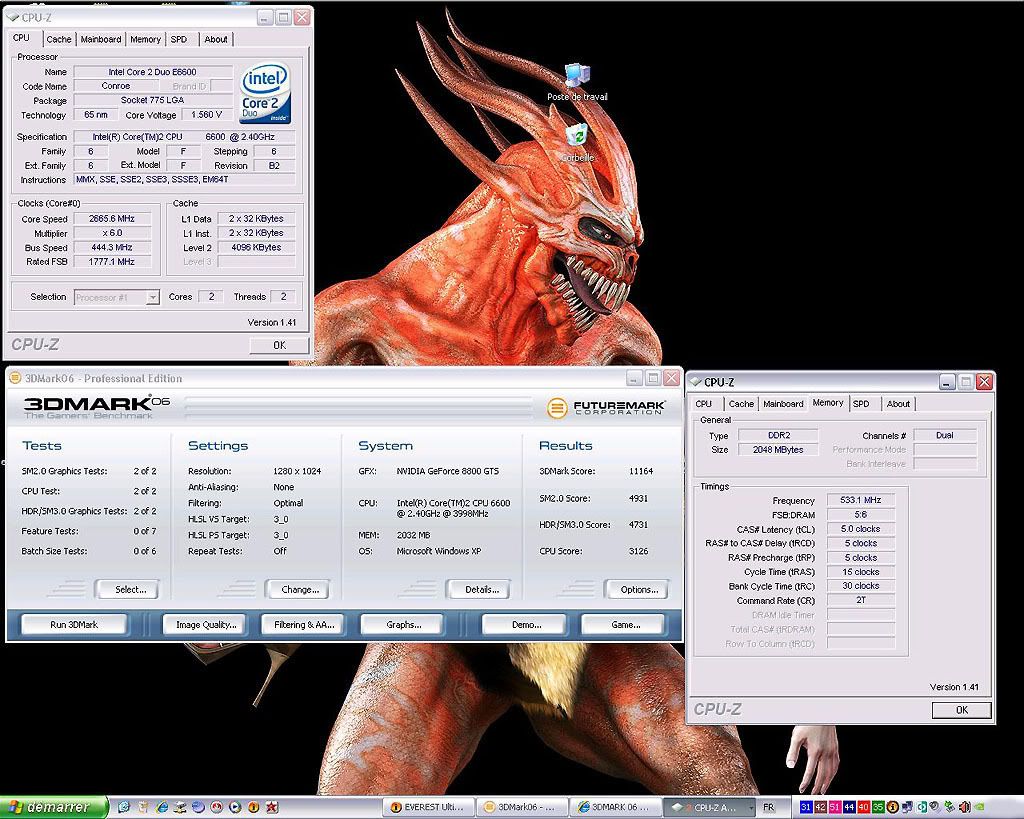Image resolution: width=1024 pixels, height=819 pixels.
Task: Open Poste de travail desktop icon
Action: pos(577,78)
